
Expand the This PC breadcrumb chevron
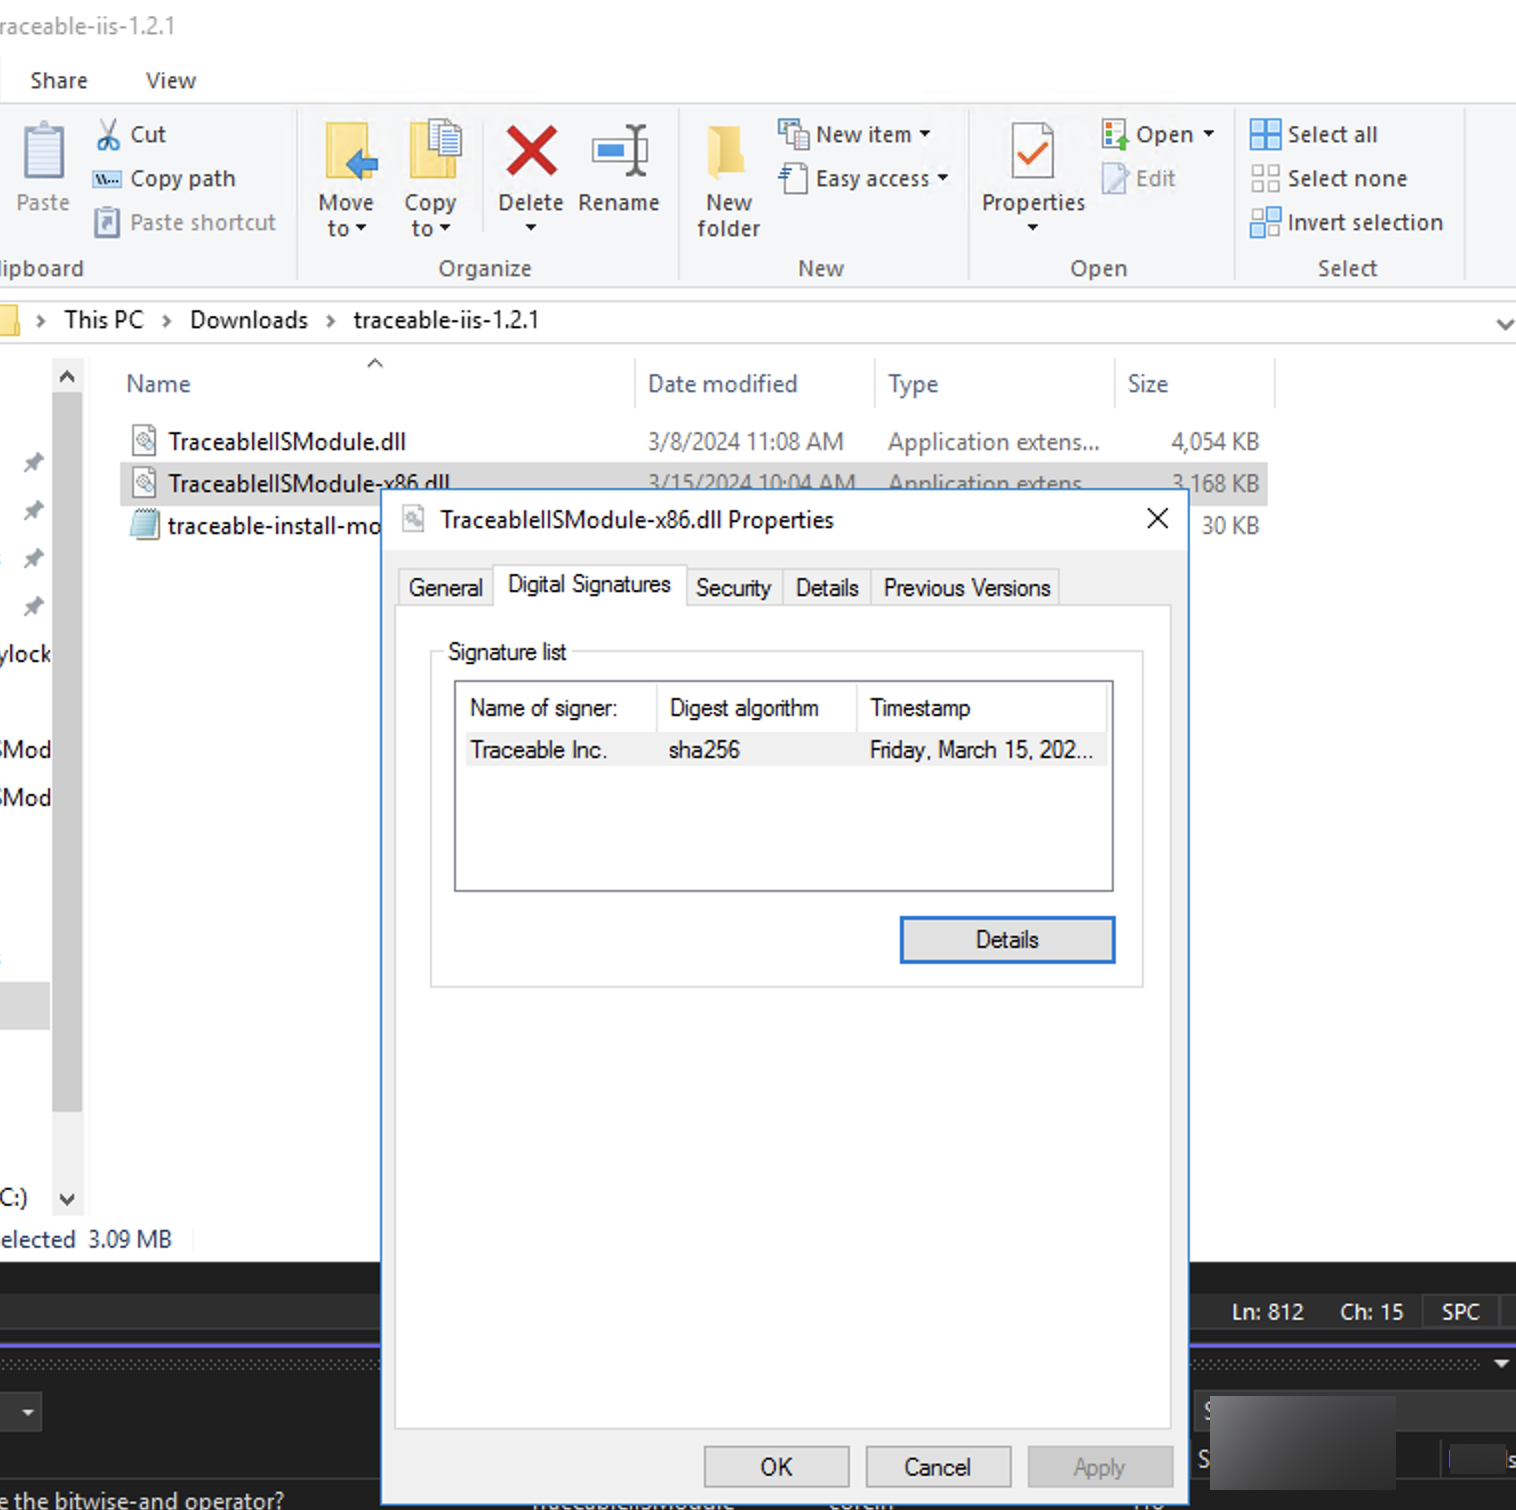tap(167, 320)
